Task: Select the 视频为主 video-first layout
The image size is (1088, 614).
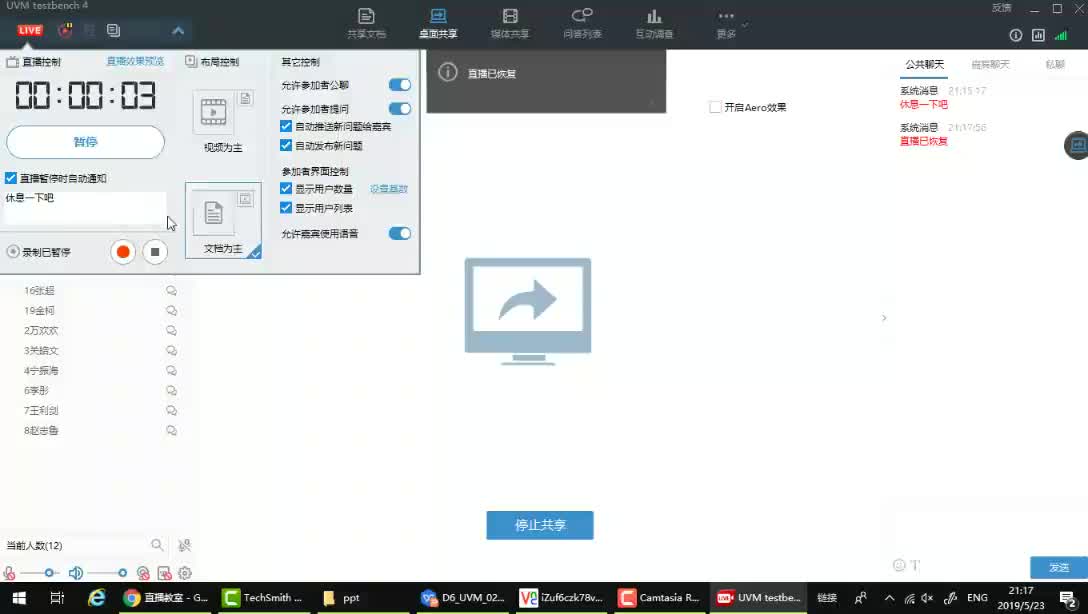Action: tap(223, 121)
